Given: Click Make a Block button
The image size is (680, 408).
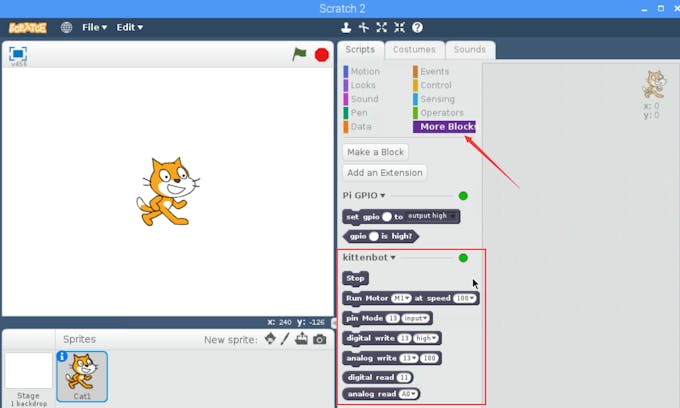Looking at the screenshot, I should (376, 152).
